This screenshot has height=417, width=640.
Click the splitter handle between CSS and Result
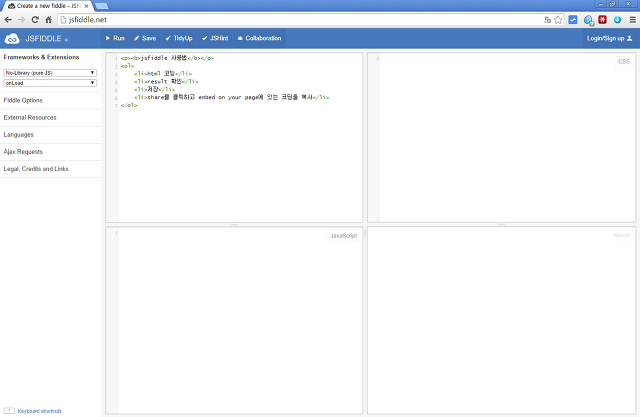coord(502,224)
